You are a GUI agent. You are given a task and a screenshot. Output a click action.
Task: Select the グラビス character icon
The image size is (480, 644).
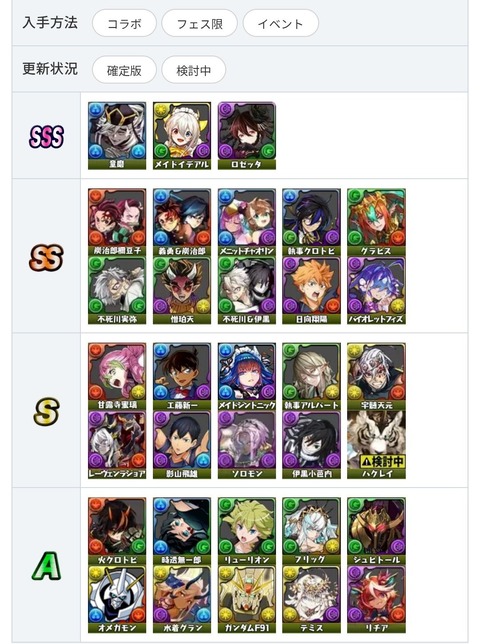[x=376, y=222]
